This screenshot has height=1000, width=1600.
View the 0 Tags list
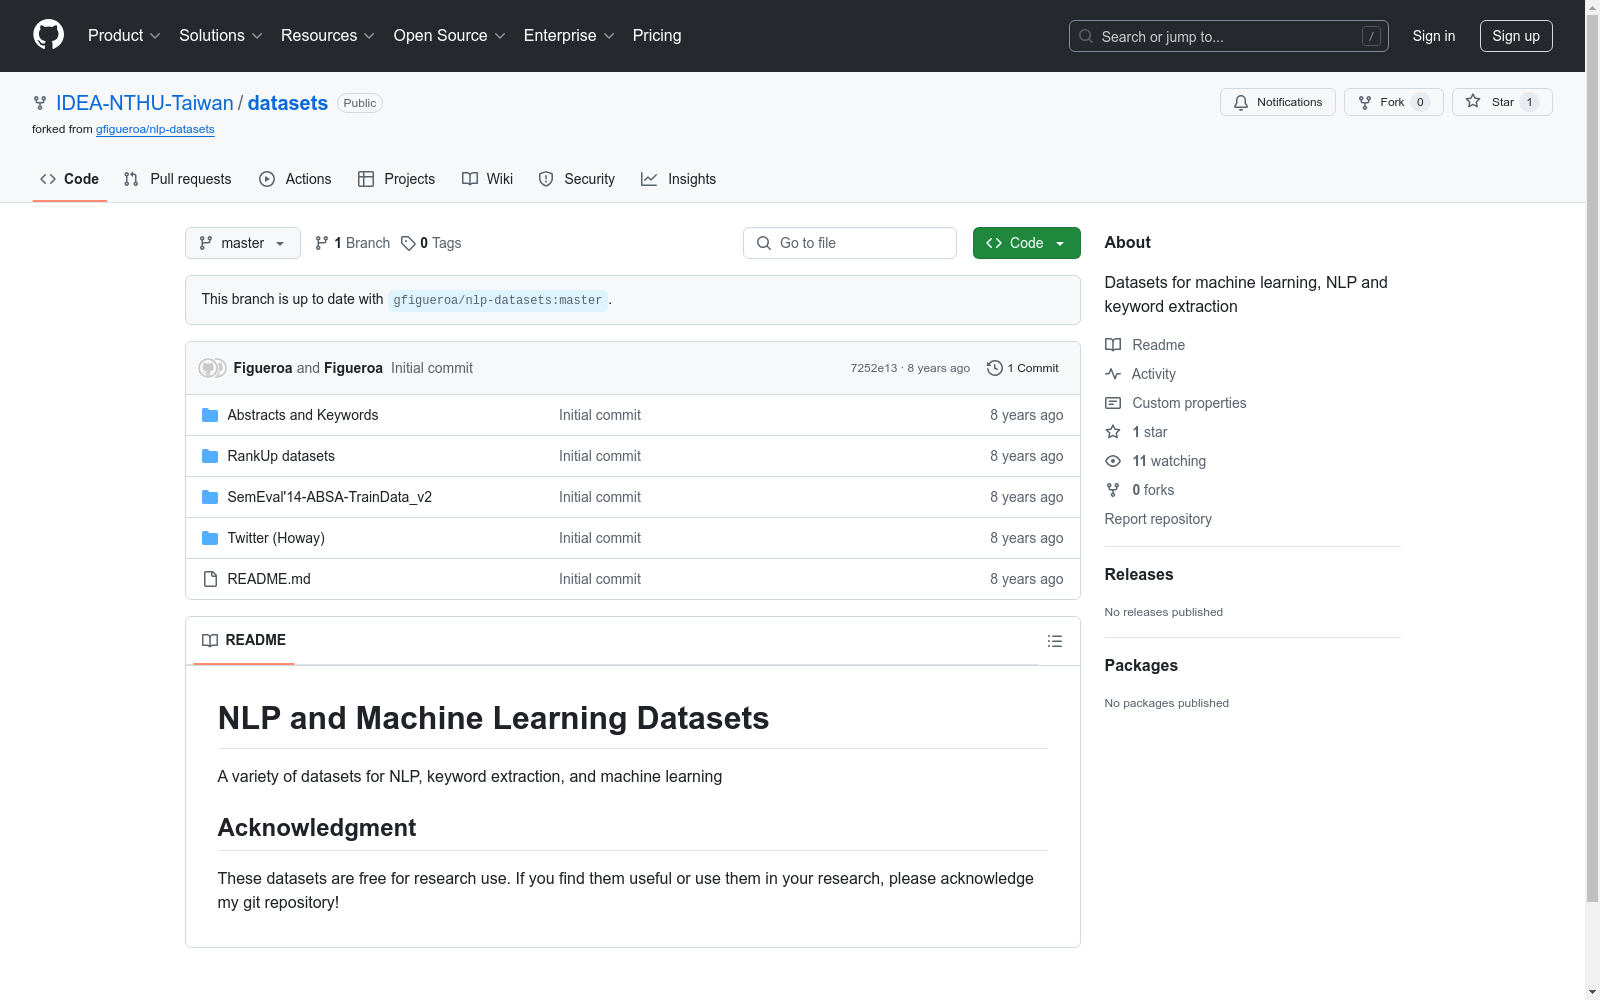tap(431, 243)
